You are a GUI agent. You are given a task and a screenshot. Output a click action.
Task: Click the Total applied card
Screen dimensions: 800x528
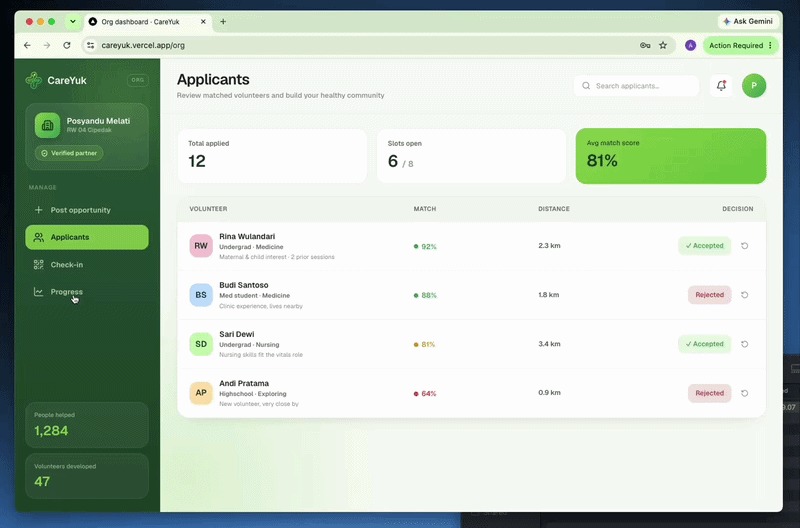click(272, 156)
